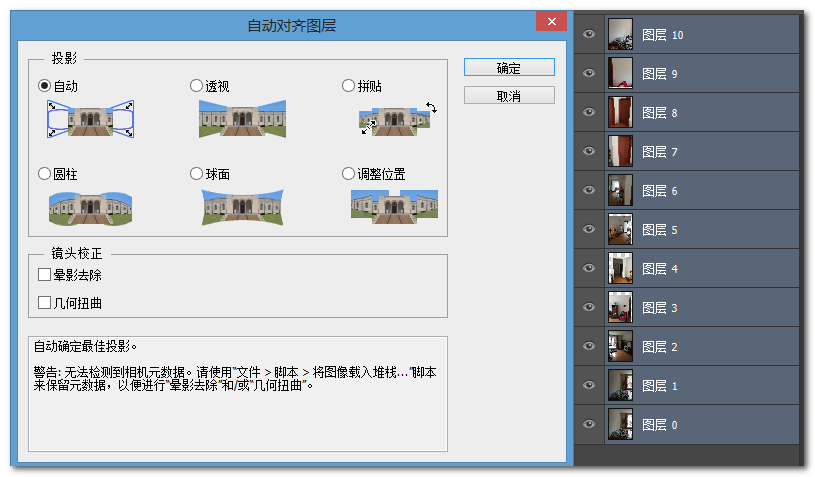
Task: Click the layer name 图层 6
Action: [660, 191]
